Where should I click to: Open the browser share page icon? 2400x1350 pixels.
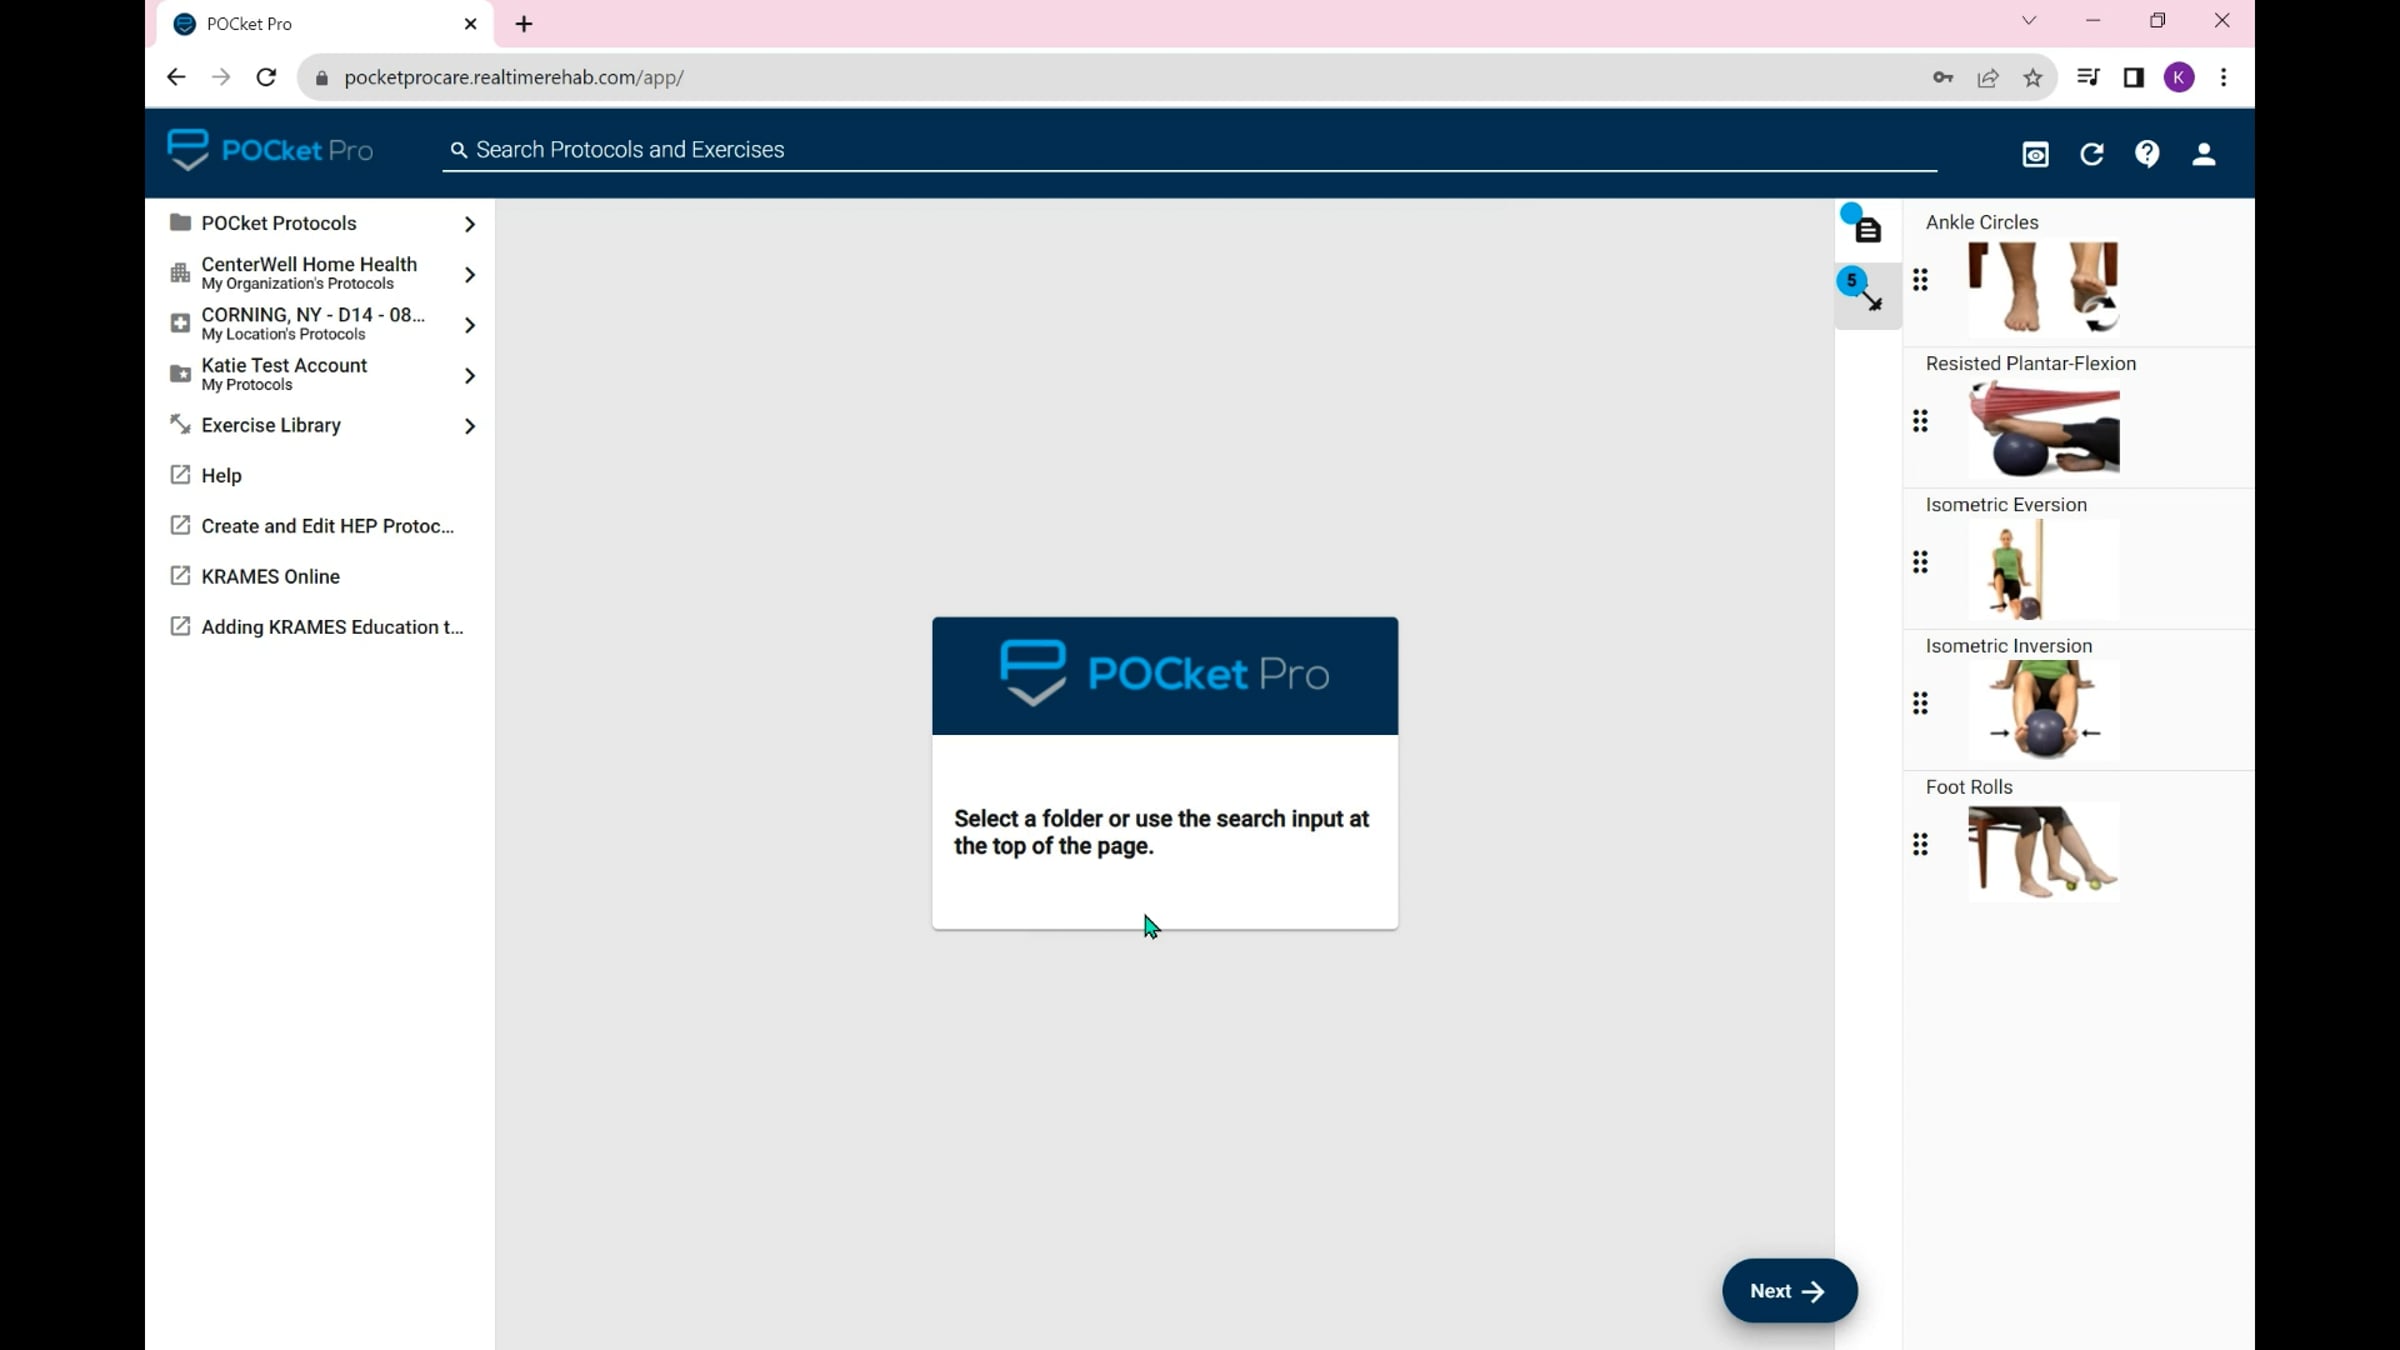(x=1988, y=77)
